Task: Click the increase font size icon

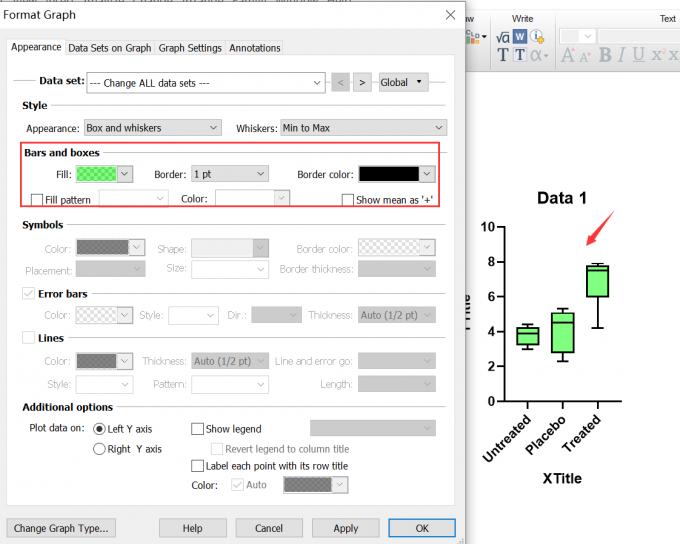Action: [x=567, y=55]
